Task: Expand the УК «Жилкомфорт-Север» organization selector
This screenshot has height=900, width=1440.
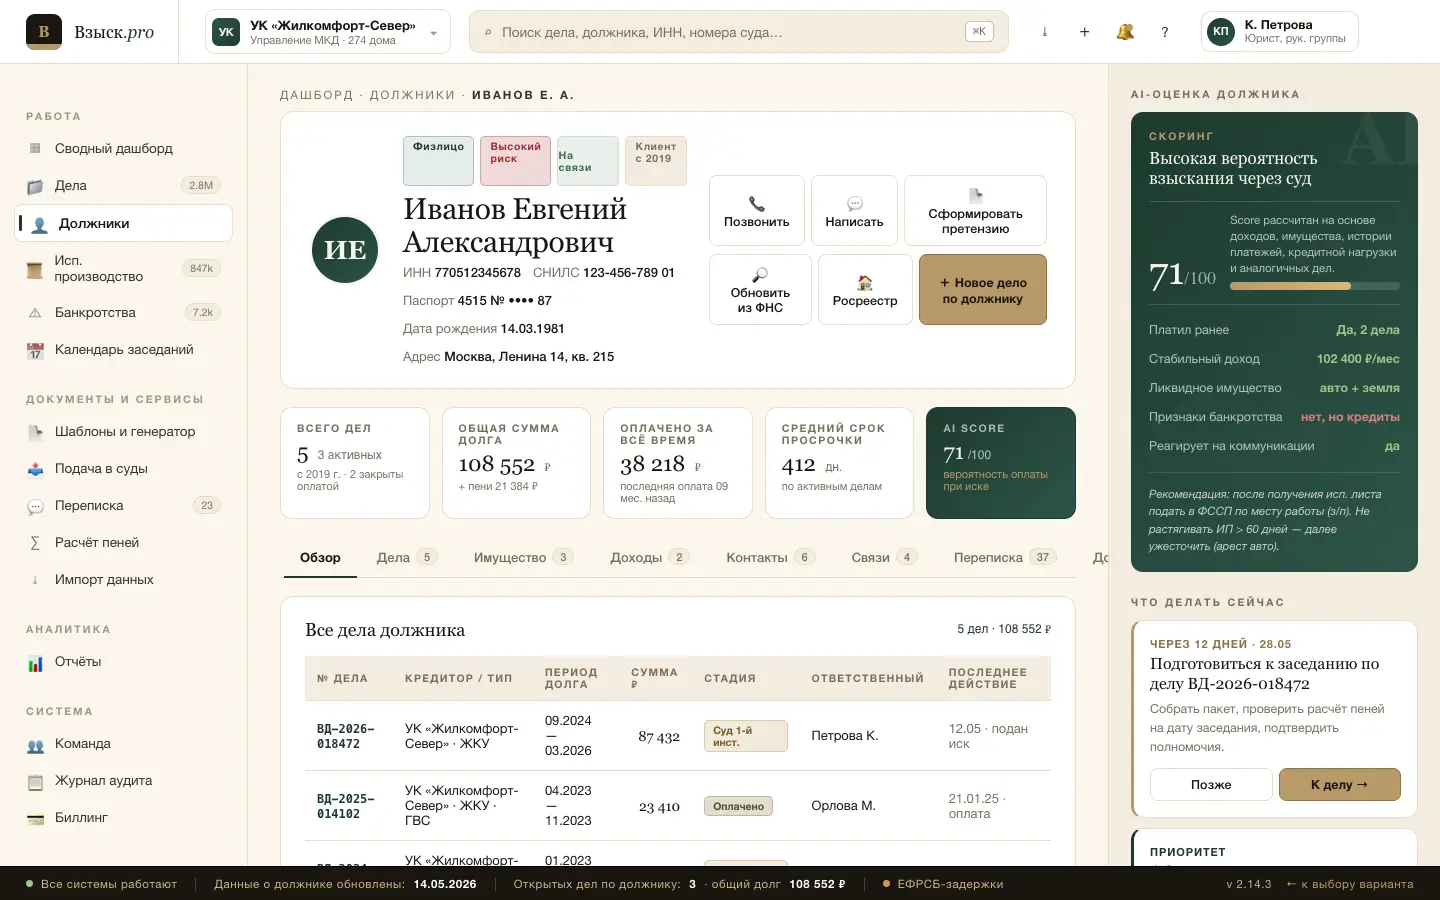Action: point(327,32)
